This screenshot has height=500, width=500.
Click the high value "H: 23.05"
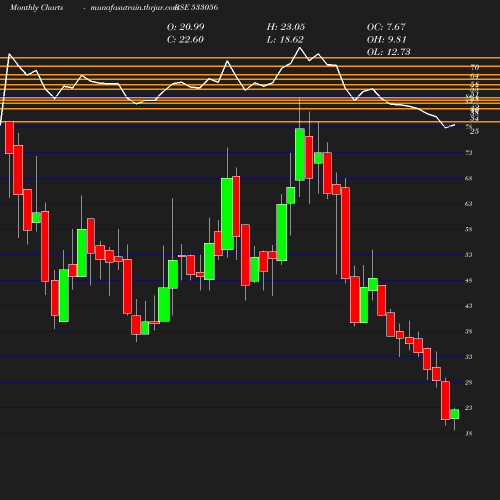tap(286, 27)
